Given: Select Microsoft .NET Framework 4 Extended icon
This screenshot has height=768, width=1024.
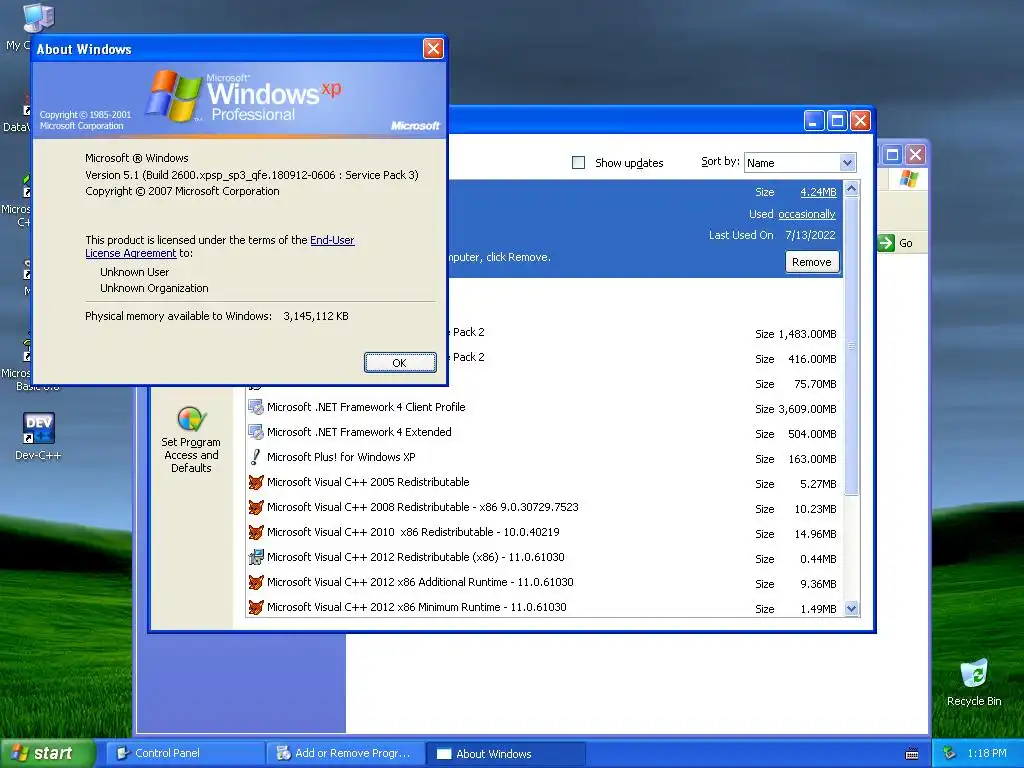Looking at the screenshot, I should (x=255, y=432).
